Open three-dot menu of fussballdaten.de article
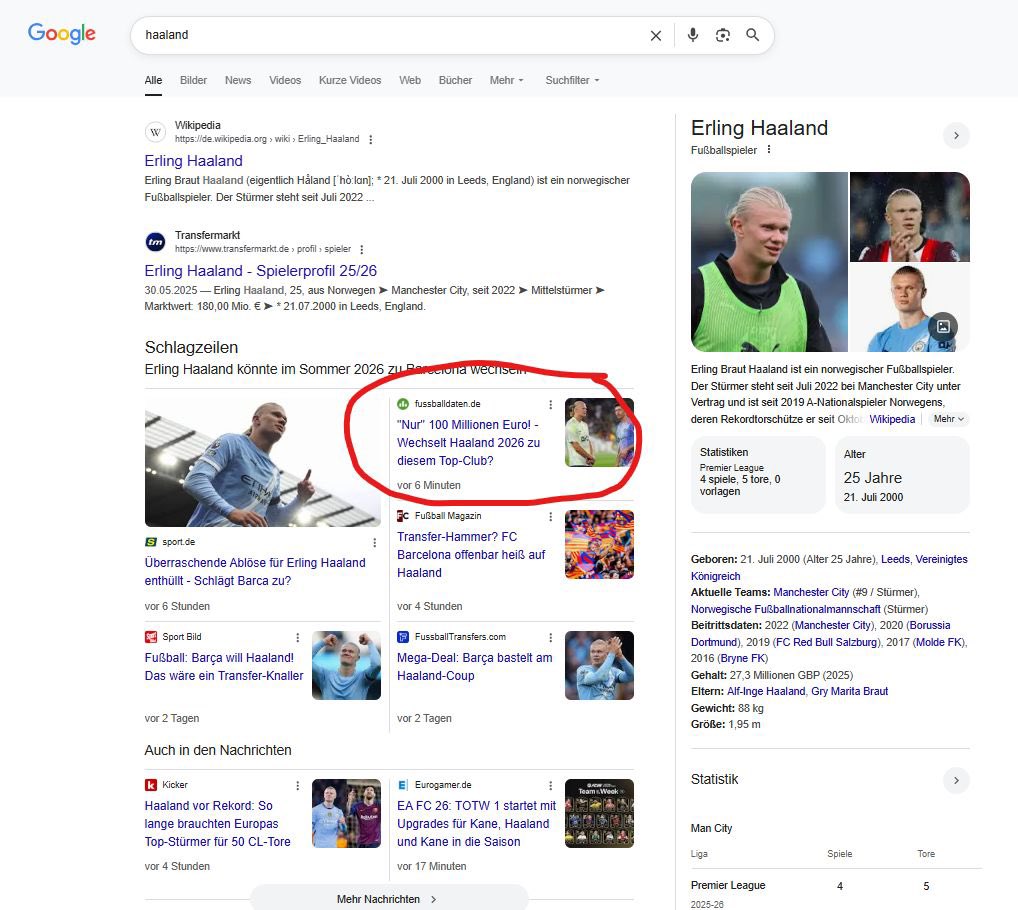 click(551, 404)
